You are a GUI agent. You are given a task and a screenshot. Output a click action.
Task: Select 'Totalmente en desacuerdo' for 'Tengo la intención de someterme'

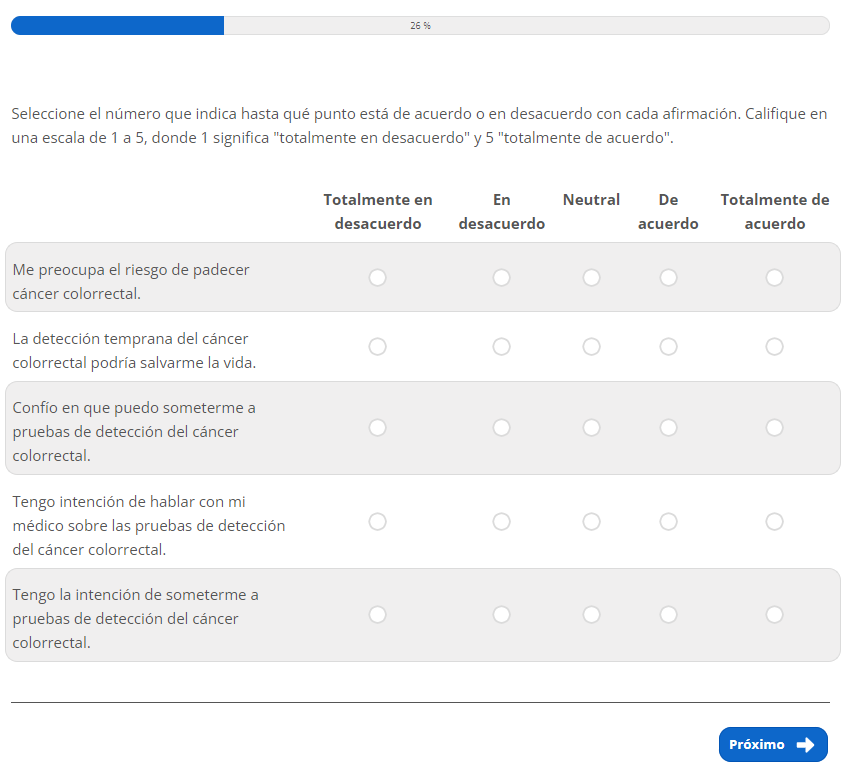[377, 615]
